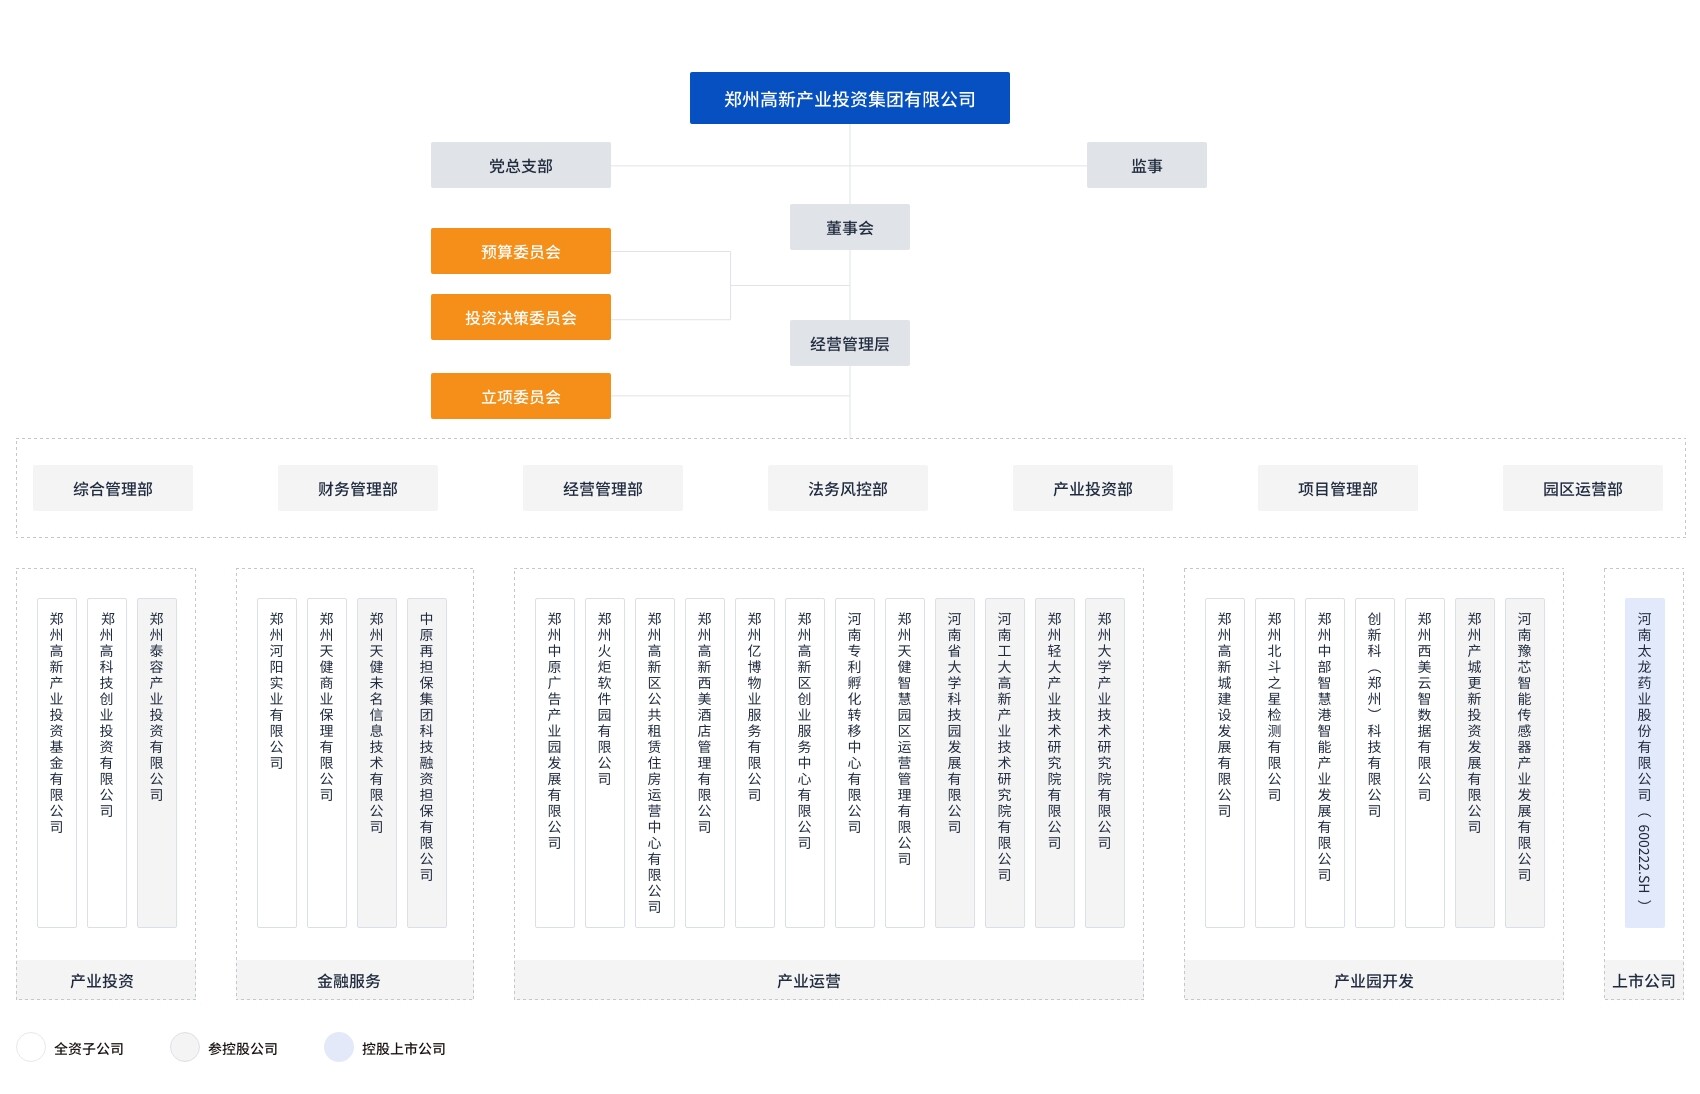Image resolution: width=1700 pixels, height=1094 pixels.
Task: Select the 园区运营部 department box
Action: tap(1582, 488)
